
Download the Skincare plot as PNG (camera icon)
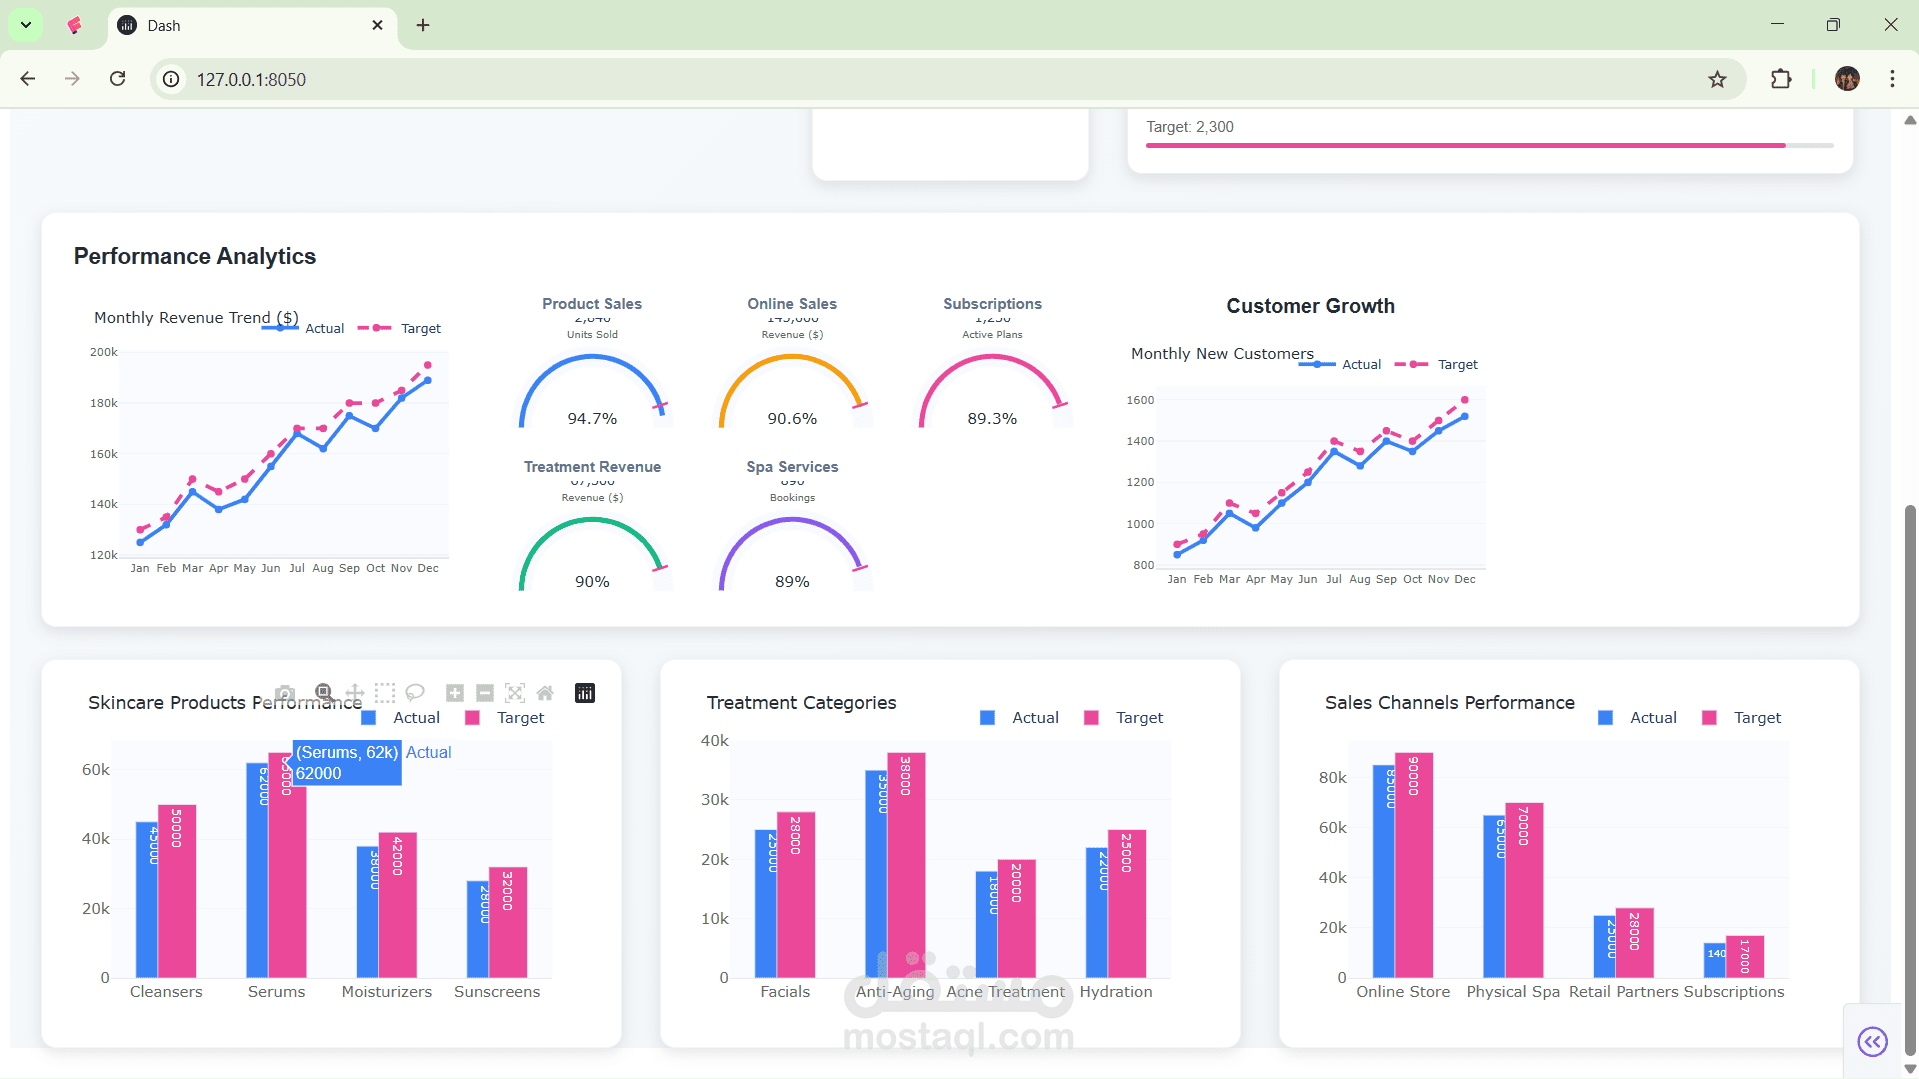pyautogui.click(x=285, y=693)
